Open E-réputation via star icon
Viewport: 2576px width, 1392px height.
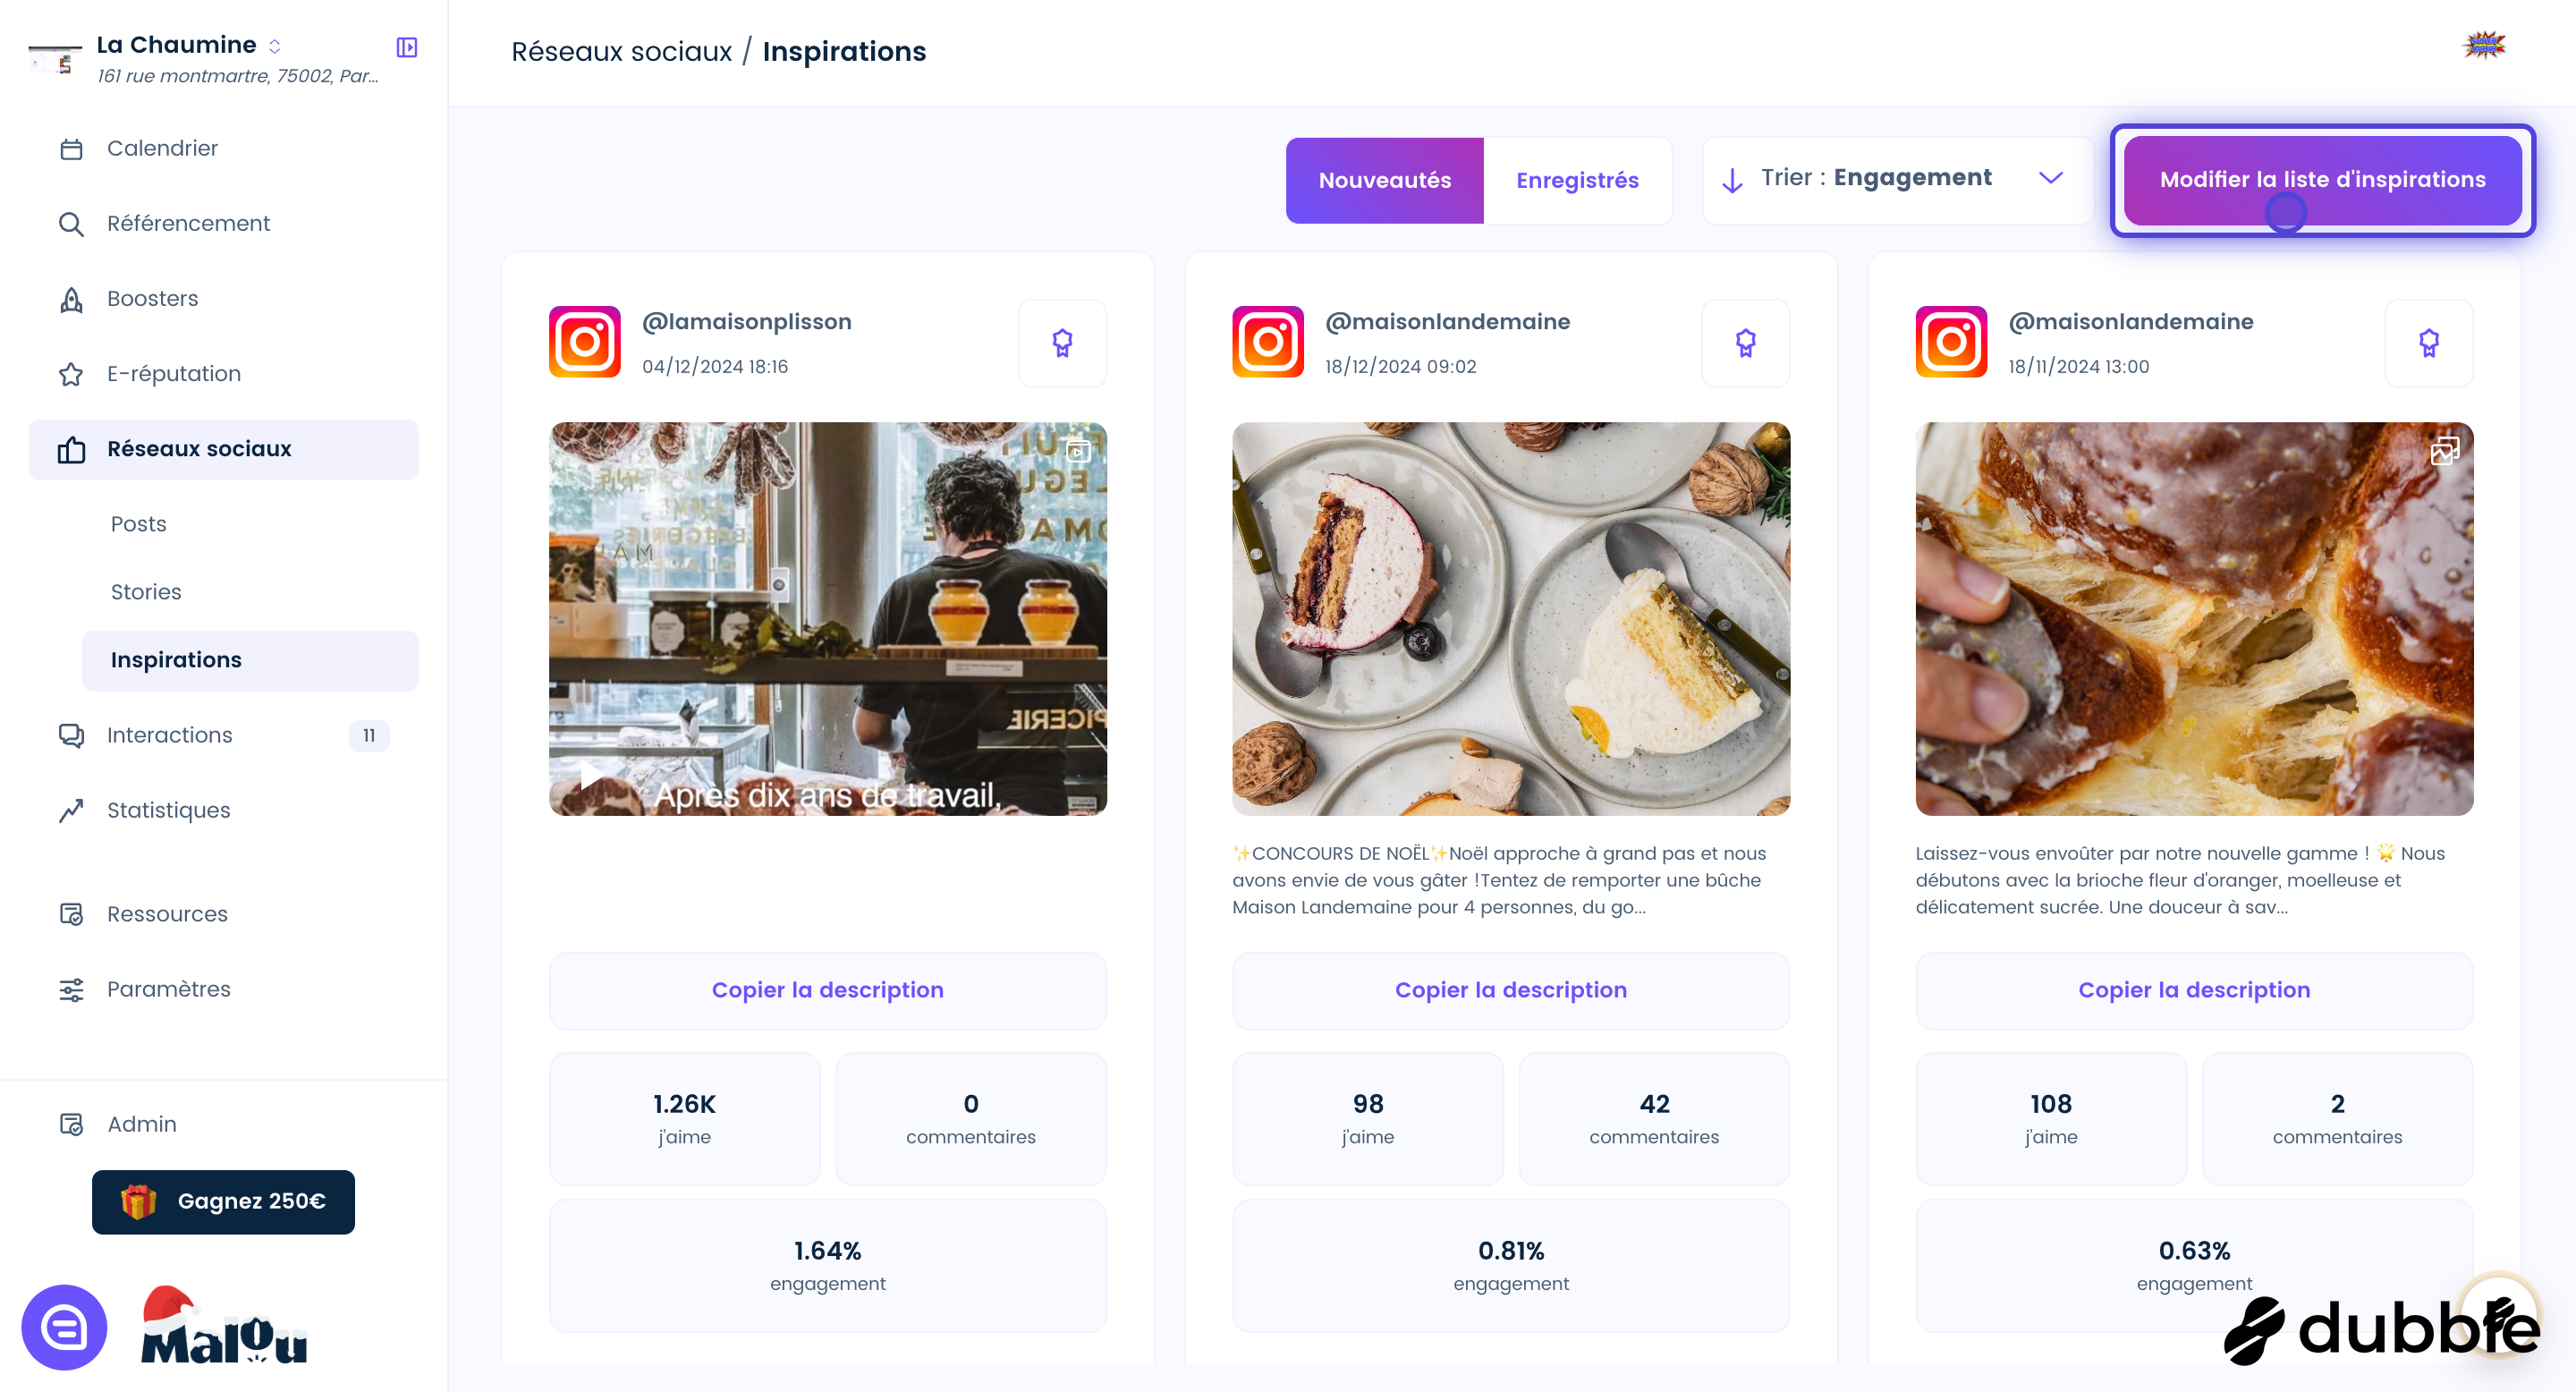[71, 374]
